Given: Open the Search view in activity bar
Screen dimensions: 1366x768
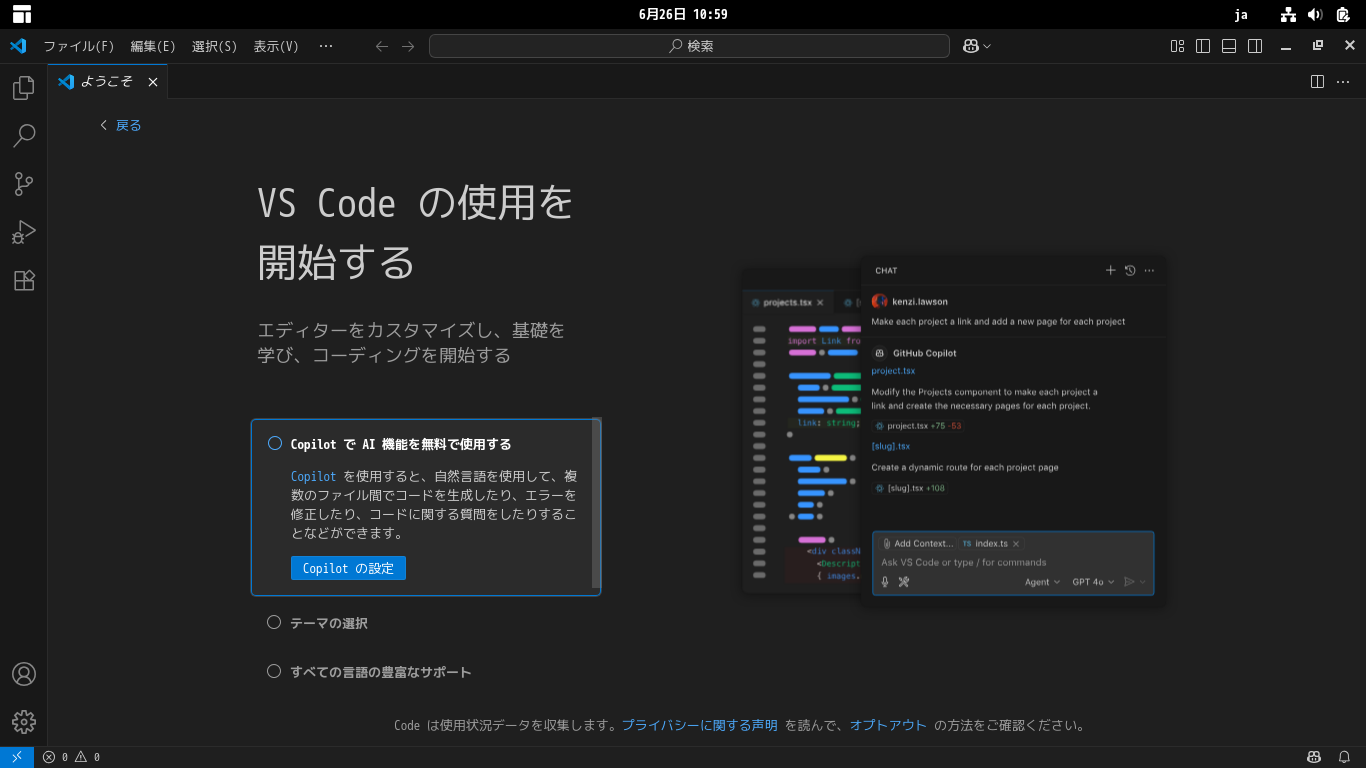Looking at the screenshot, I should (23, 136).
